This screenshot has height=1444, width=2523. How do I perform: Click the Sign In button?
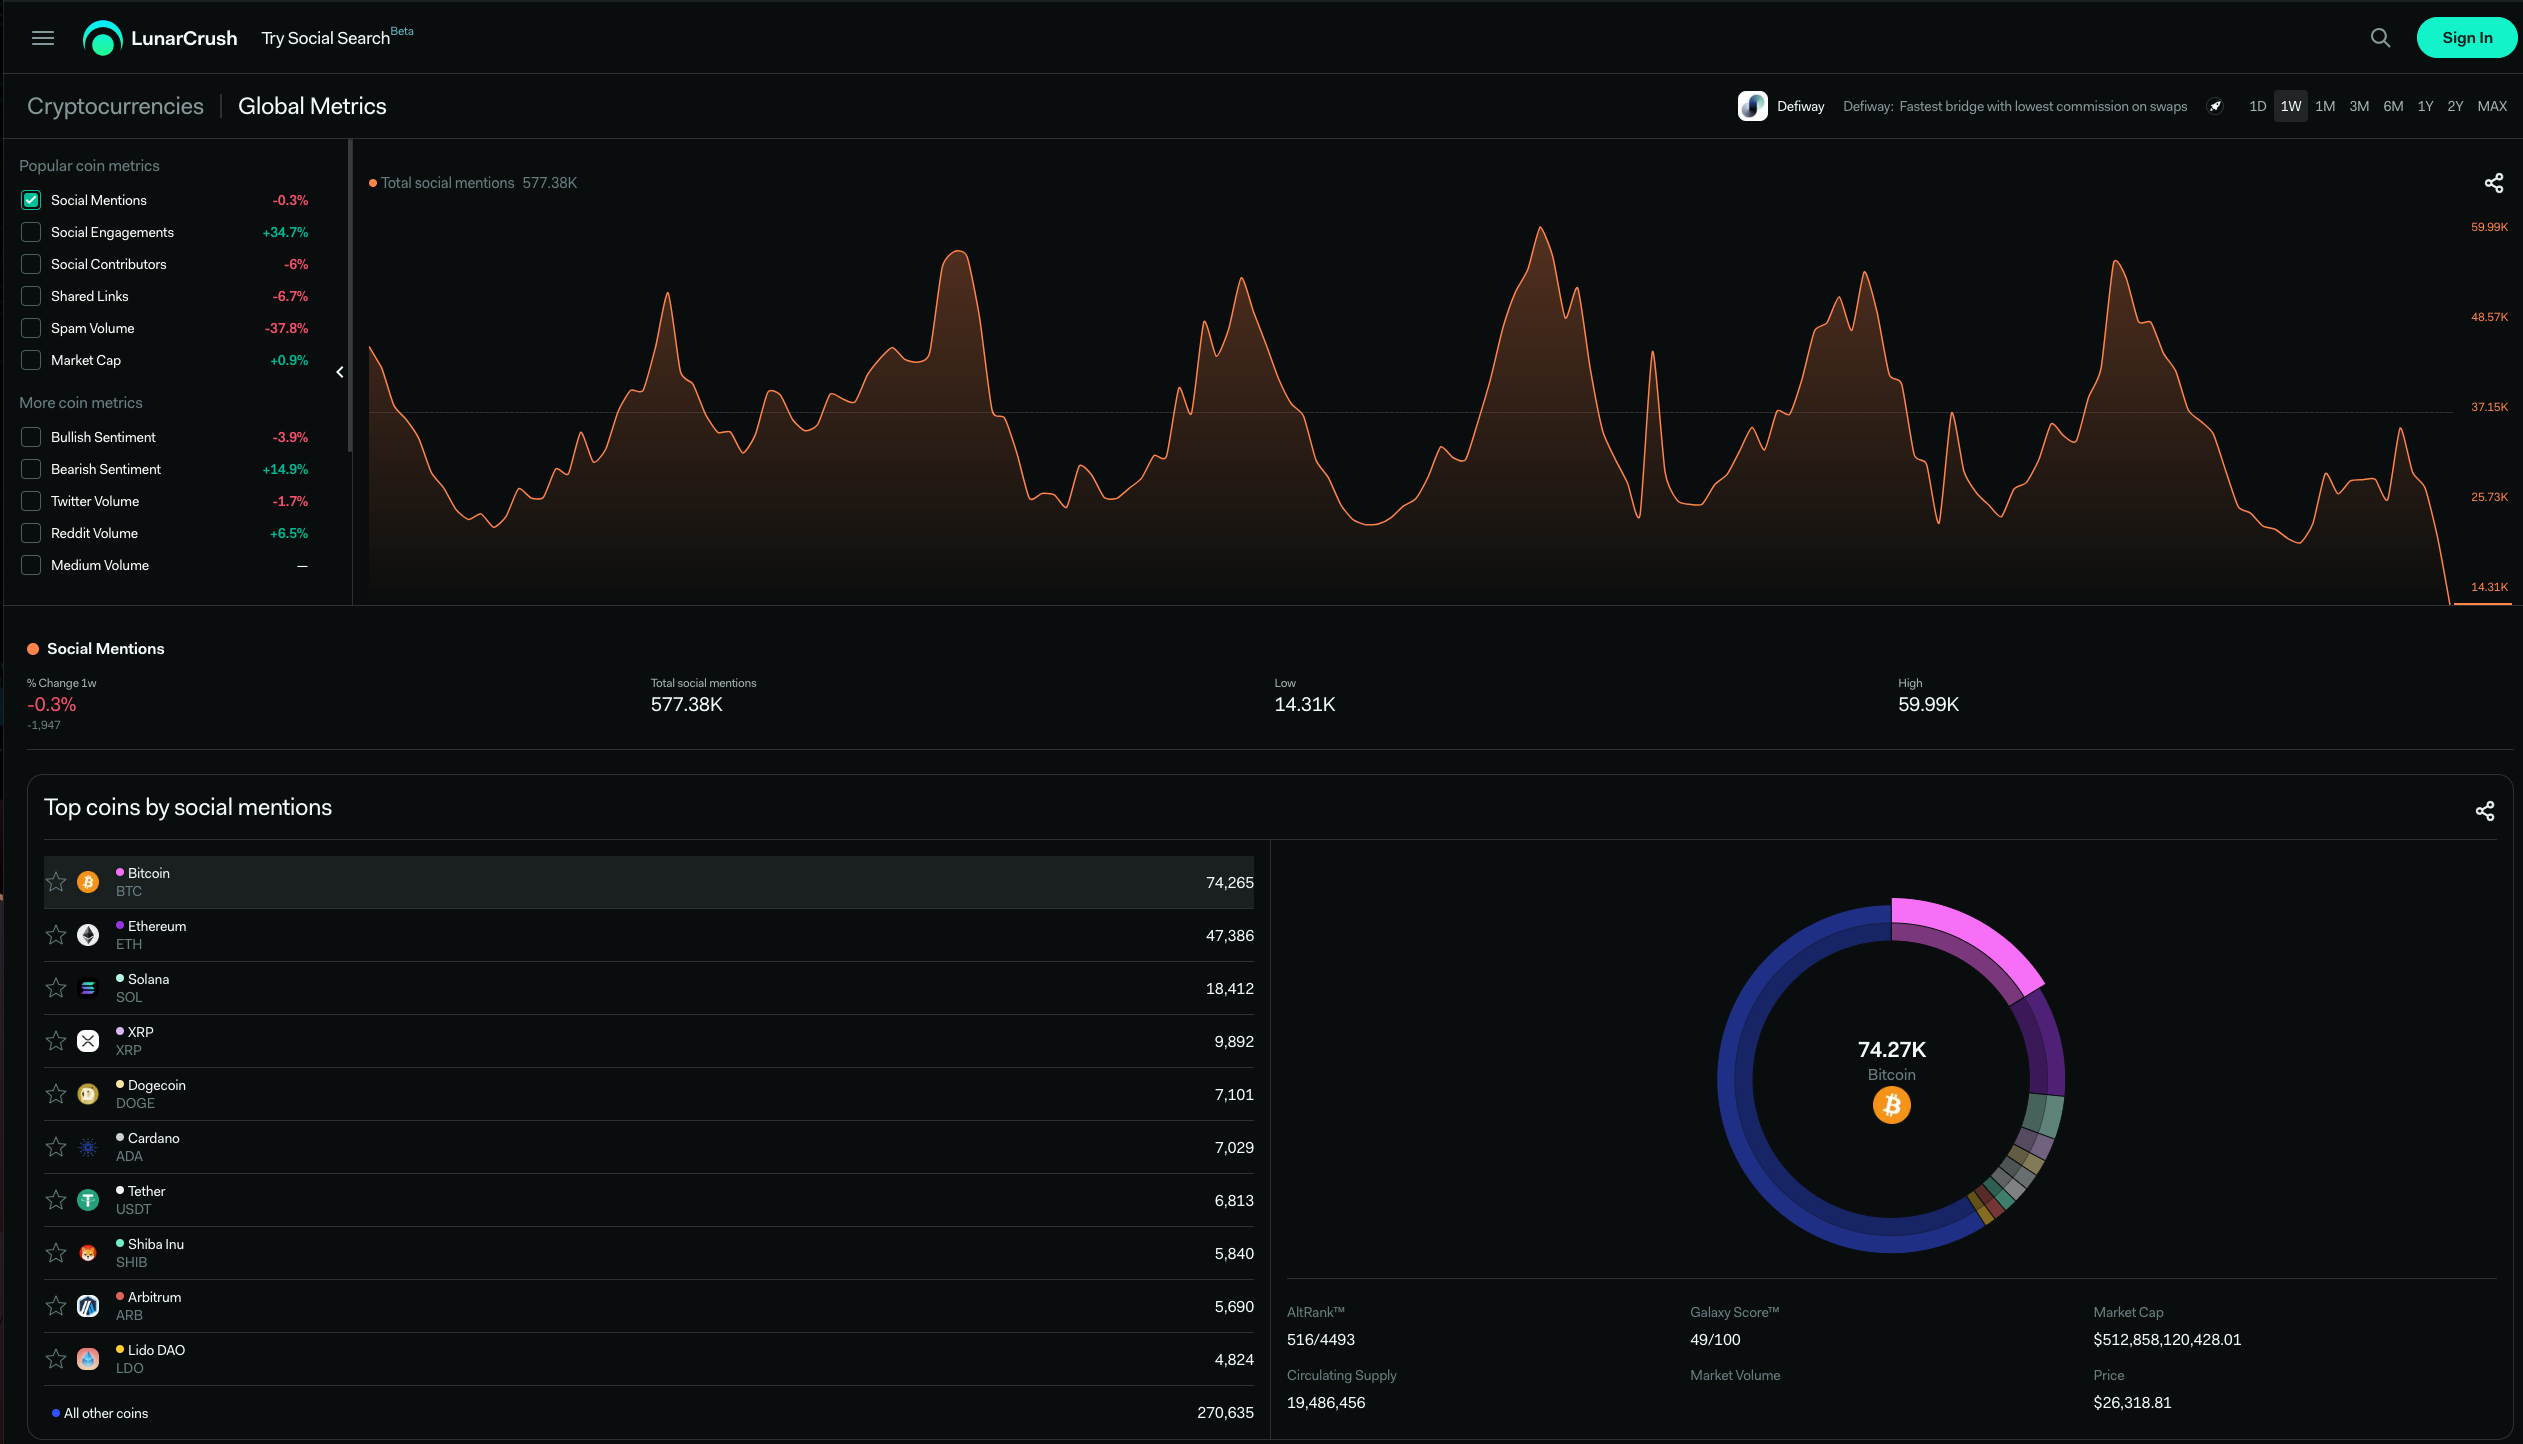pyautogui.click(x=2466, y=38)
